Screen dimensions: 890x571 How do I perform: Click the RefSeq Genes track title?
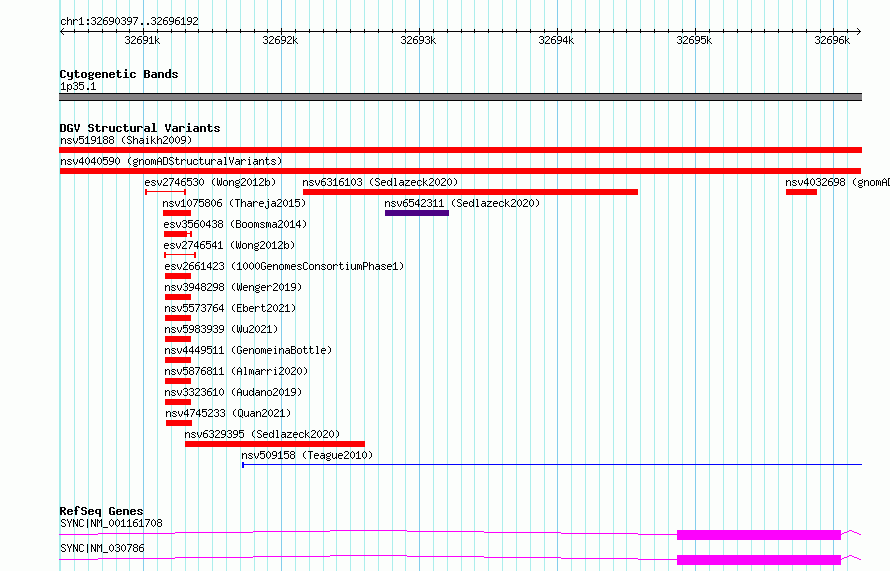coord(101,511)
